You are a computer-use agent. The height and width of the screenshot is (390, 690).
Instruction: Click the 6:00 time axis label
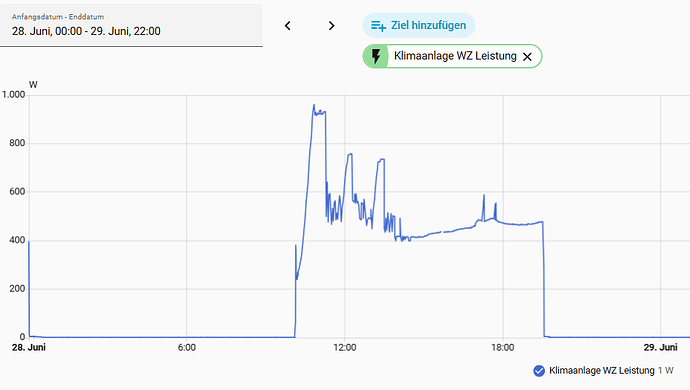click(187, 347)
